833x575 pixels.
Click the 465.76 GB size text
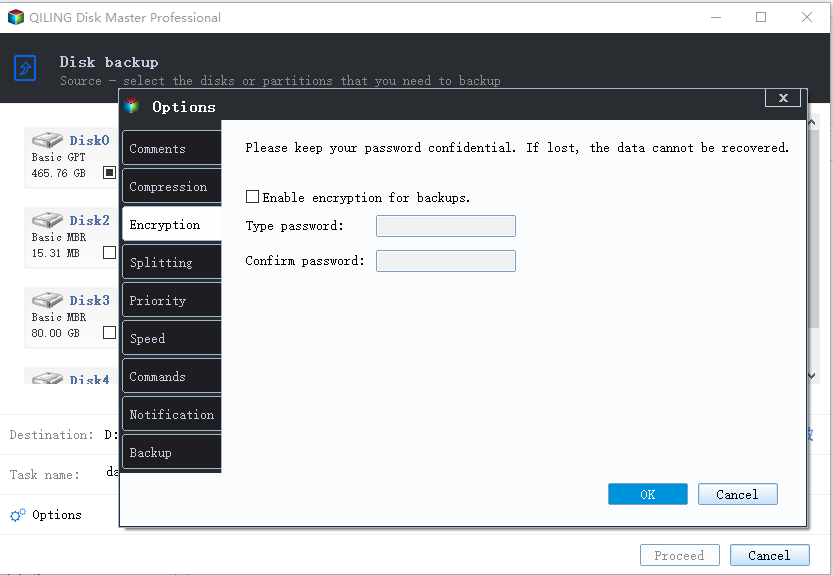[x=58, y=173]
